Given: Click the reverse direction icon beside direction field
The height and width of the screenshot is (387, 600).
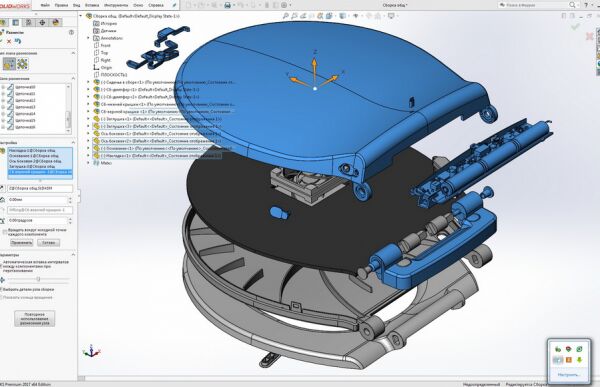Looking at the screenshot, I should click(x=2, y=188).
